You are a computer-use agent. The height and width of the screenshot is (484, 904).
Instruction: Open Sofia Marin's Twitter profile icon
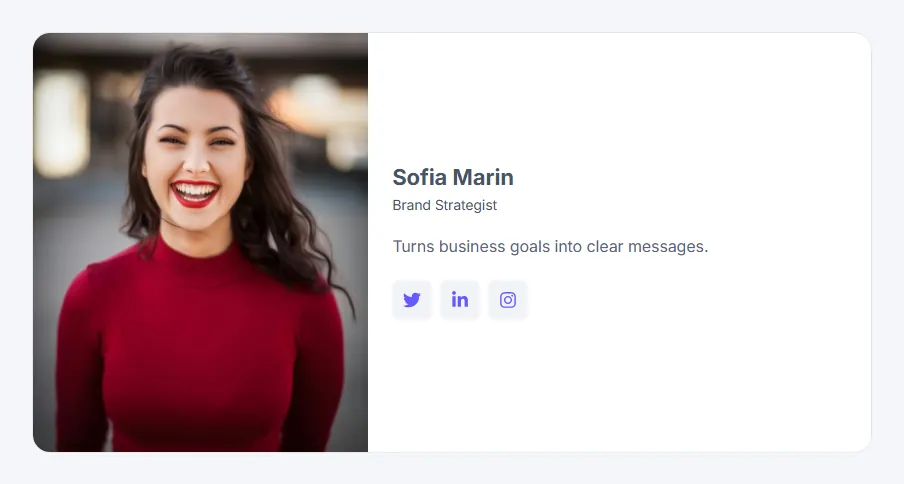coord(412,300)
